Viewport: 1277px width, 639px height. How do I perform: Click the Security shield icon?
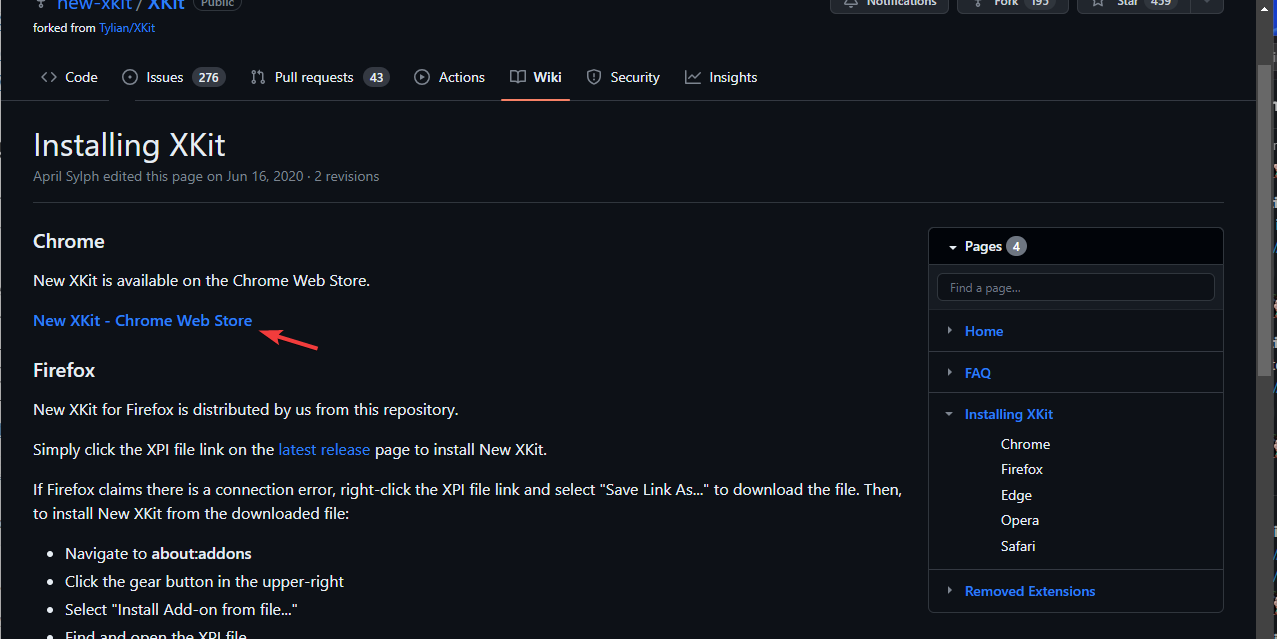coord(594,77)
